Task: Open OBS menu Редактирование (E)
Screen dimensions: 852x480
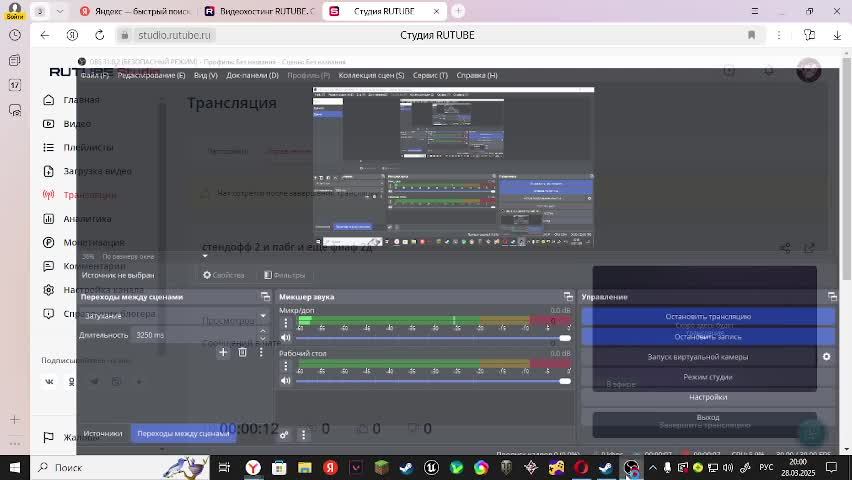Action: (151, 75)
